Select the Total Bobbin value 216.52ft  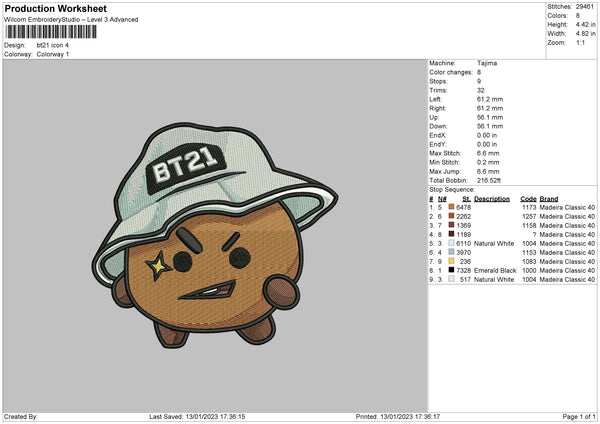(489, 180)
